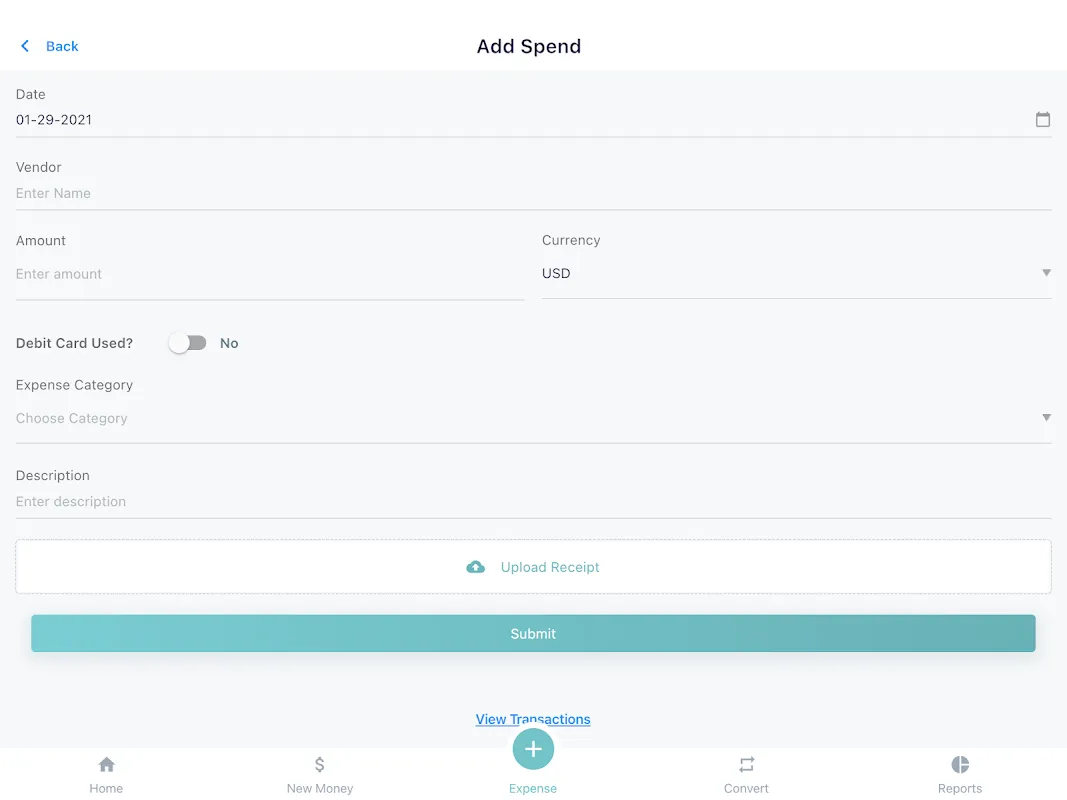Open the Choose Category dropdown
The image size is (1067, 800).
point(534,418)
